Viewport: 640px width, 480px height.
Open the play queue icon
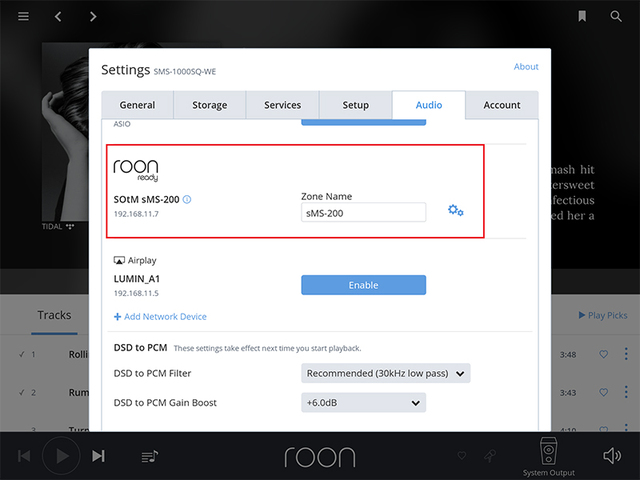coord(150,456)
